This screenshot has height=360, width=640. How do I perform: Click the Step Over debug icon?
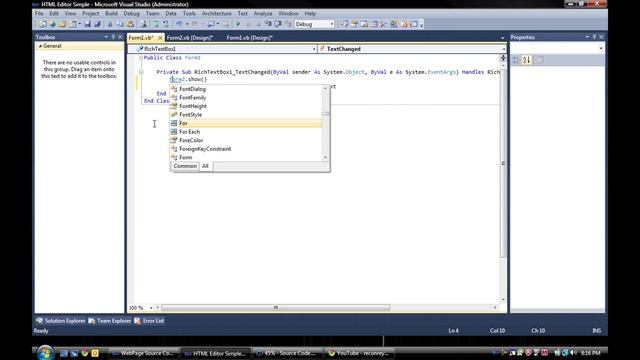278,24
